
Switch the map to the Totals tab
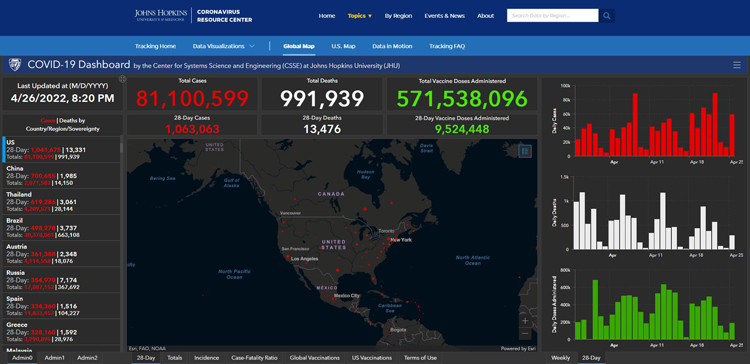coord(175,358)
